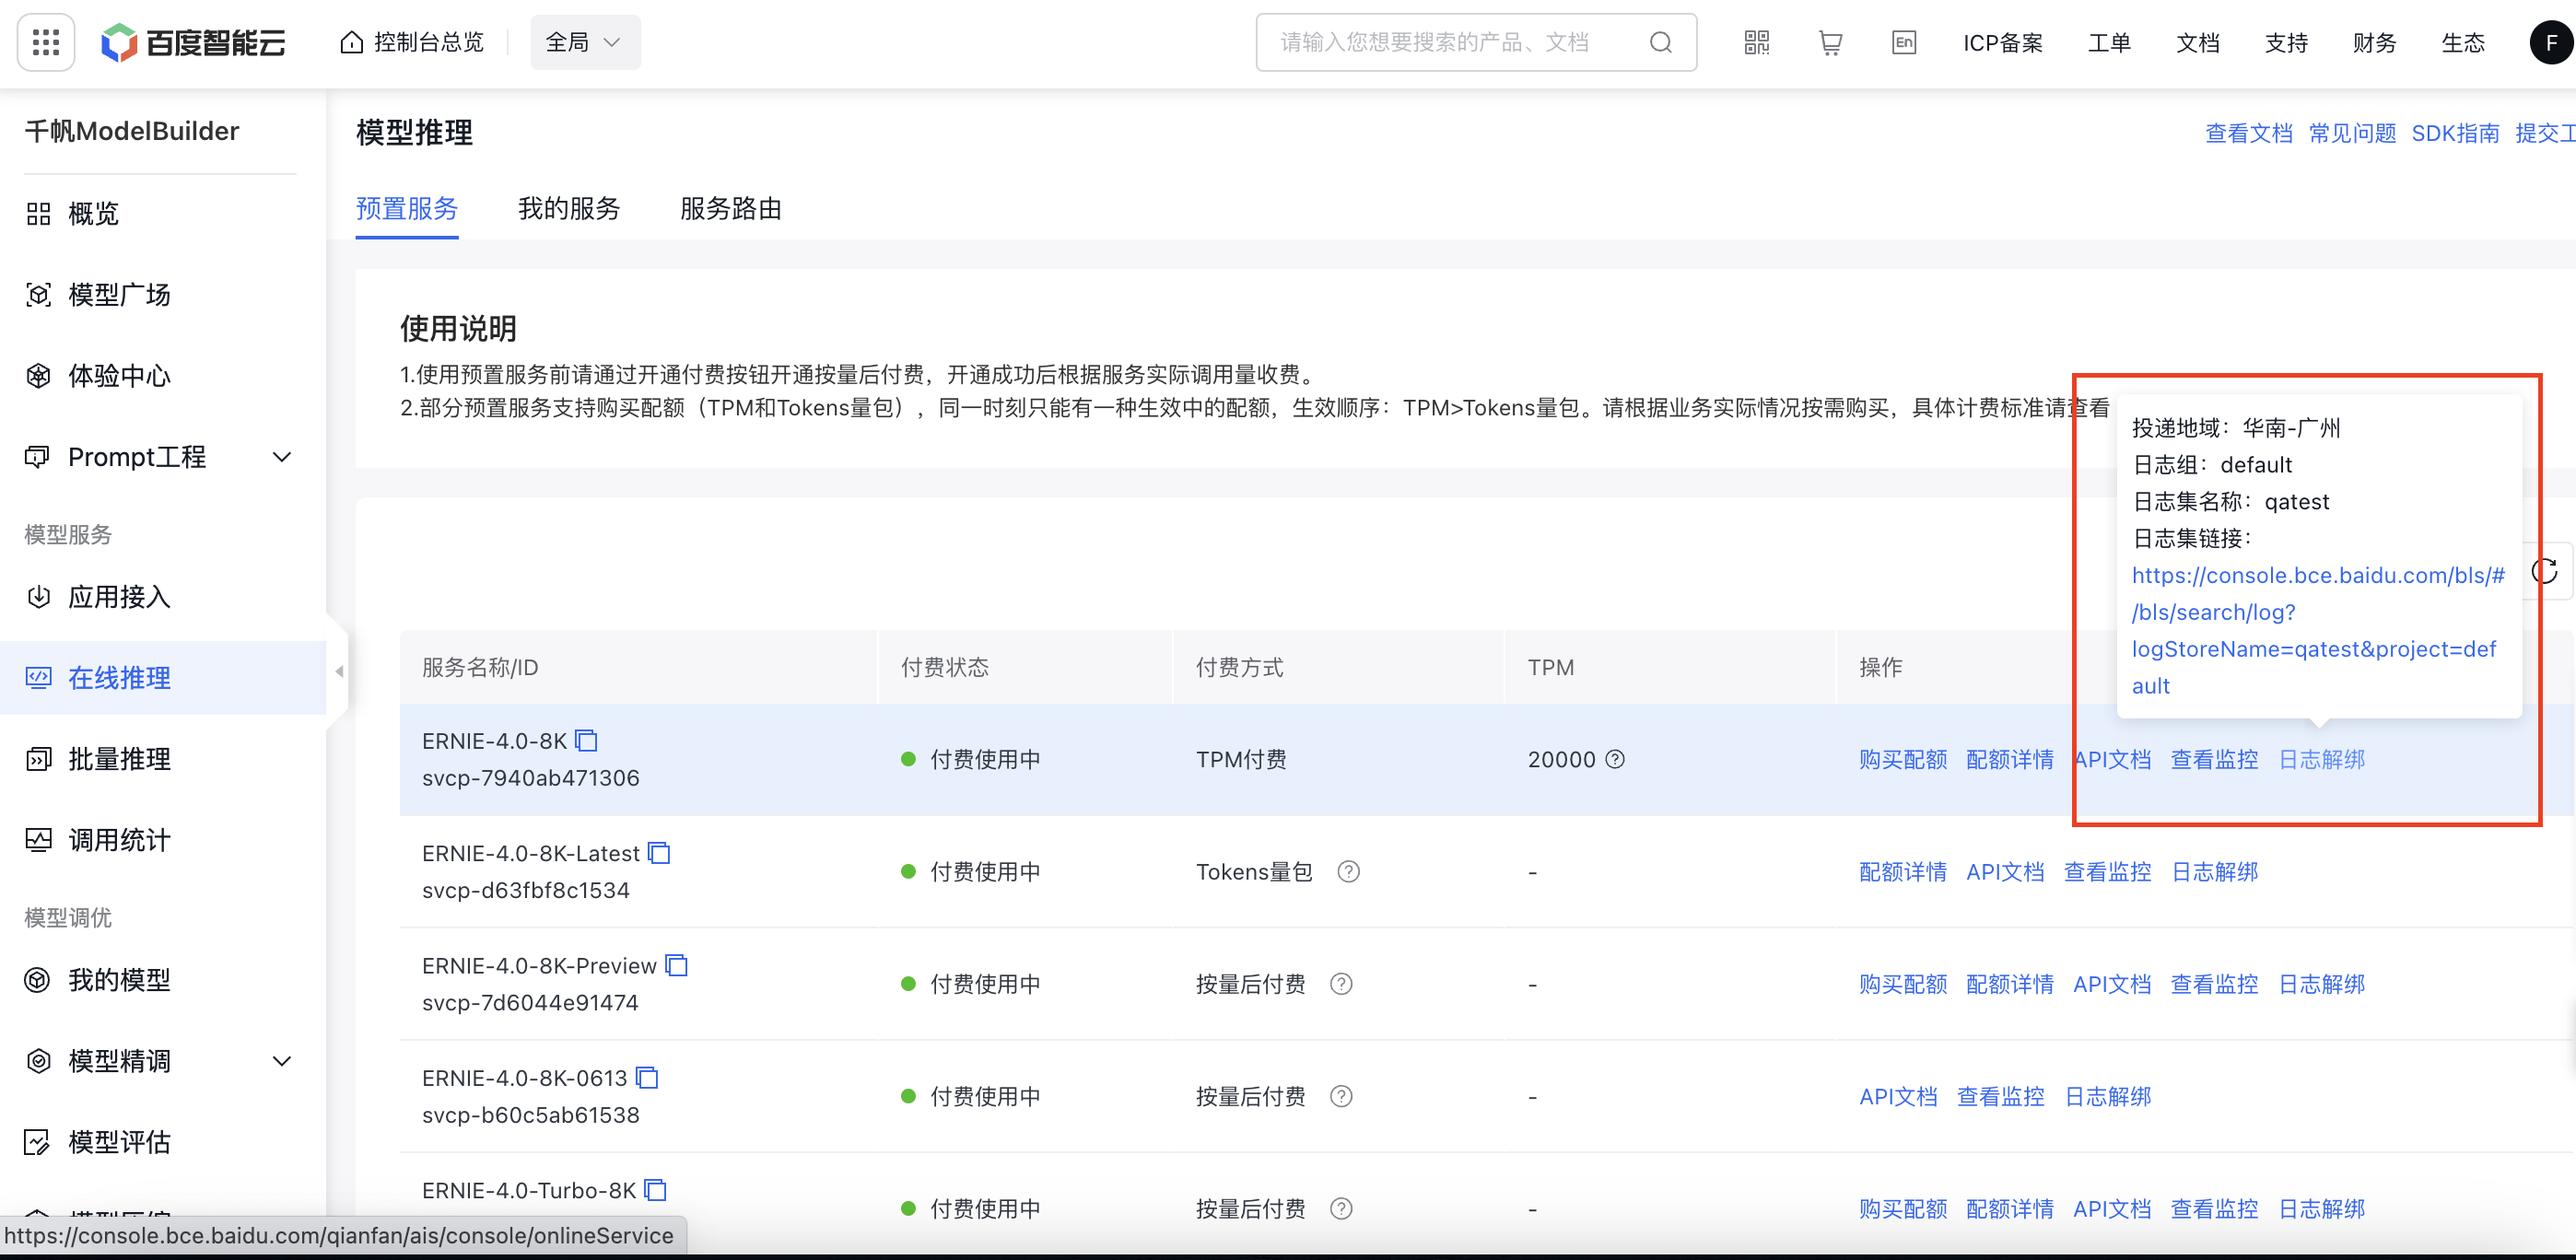This screenshot has width=2576, height=1260.
Task: Click the Tokens量包 help icon
Action: click(1348, 872)
